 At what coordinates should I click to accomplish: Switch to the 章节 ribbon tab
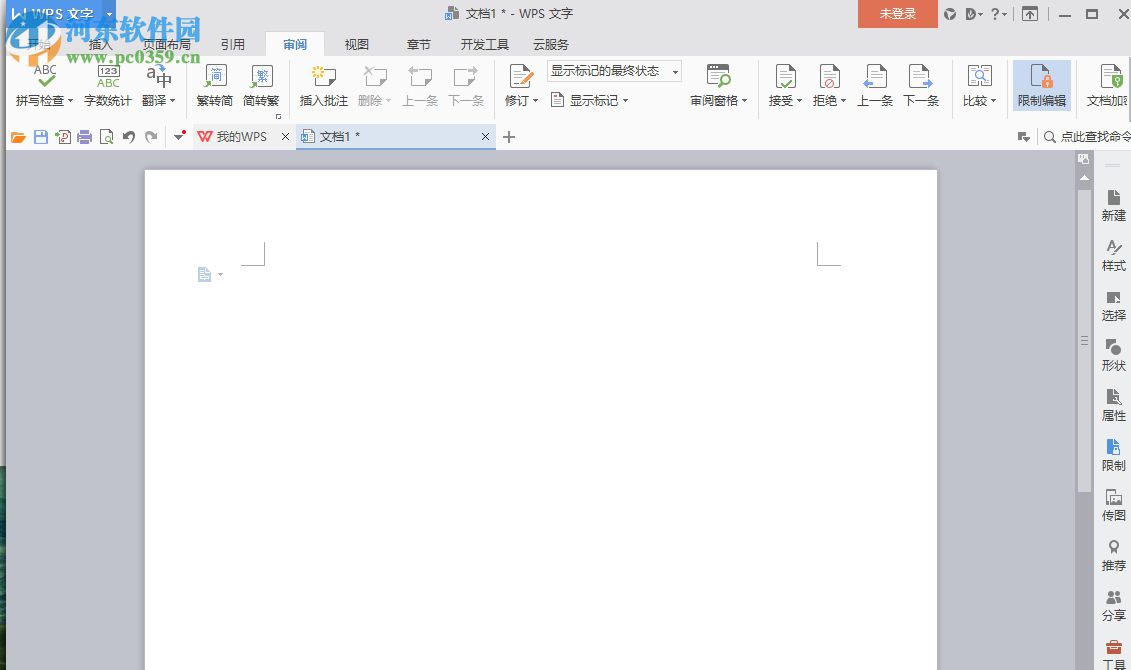pyautogui.click(x=418, y=44)
